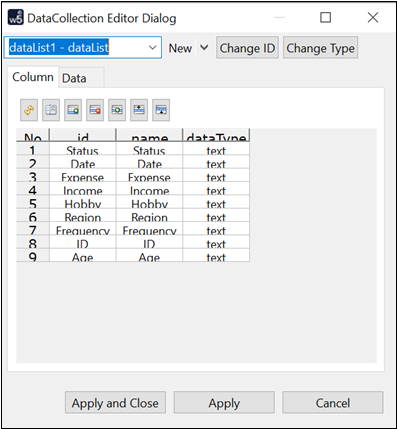
Task: Click Age cell in the name column
Action: tap(149, 256)
